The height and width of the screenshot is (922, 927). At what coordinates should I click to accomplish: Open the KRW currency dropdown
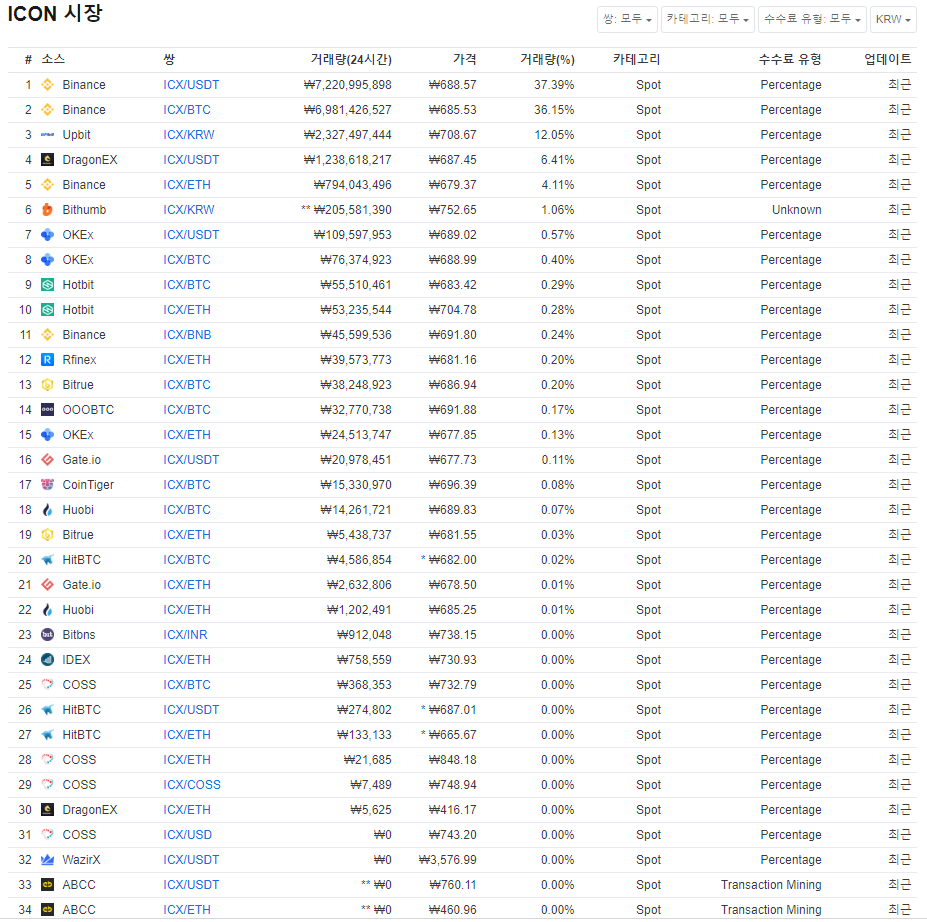tap(893, 19)
